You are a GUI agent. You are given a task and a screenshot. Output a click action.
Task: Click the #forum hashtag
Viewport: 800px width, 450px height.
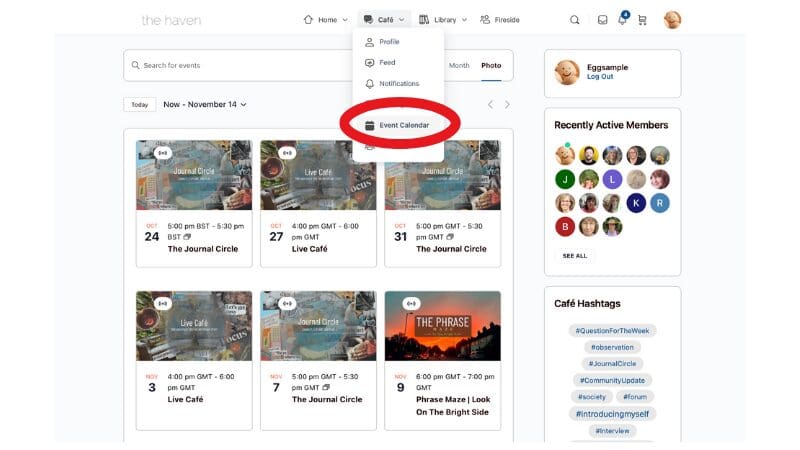[x=635, y=396]
